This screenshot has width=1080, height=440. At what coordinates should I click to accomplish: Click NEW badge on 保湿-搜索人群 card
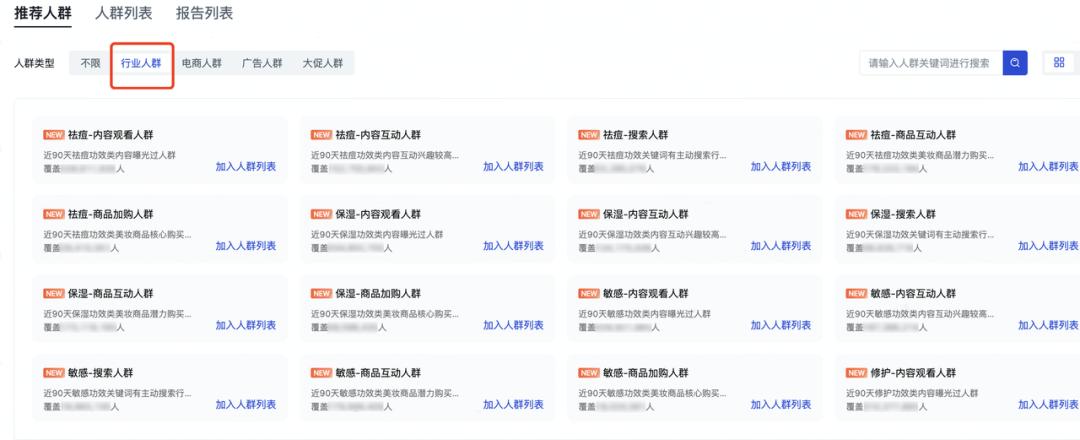(x=856, y=214)
